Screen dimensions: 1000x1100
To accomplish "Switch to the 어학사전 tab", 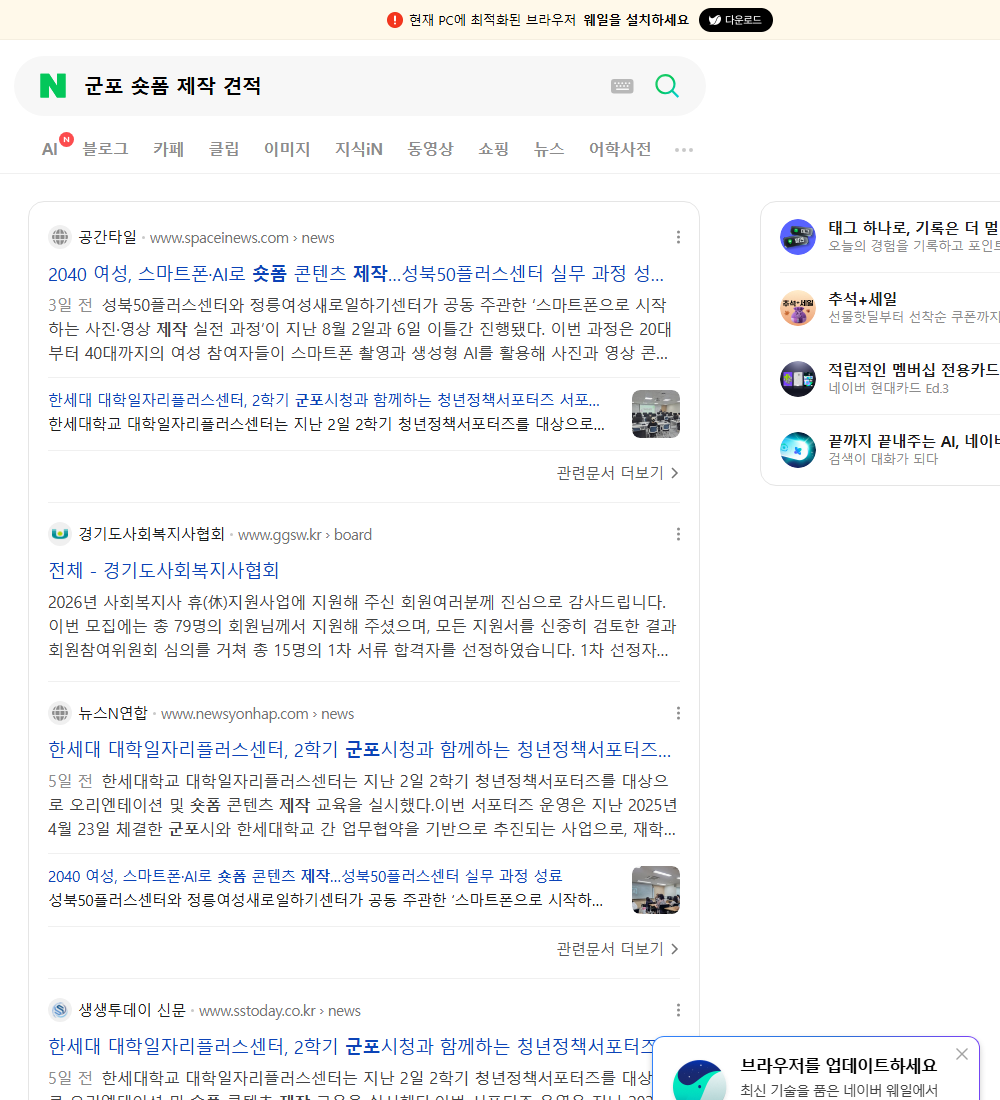I will (620, 149).
